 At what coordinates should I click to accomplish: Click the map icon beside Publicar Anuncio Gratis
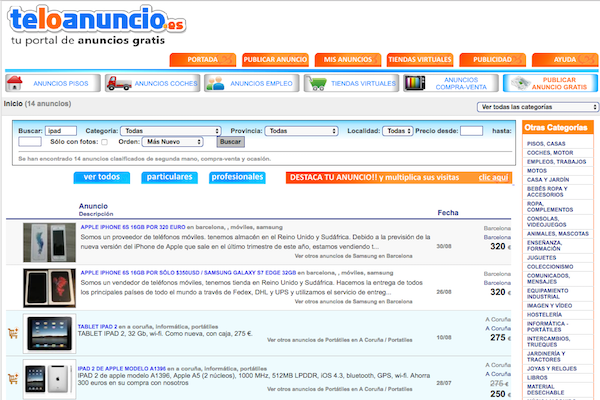pyautogui.click(x=521, y=83)
